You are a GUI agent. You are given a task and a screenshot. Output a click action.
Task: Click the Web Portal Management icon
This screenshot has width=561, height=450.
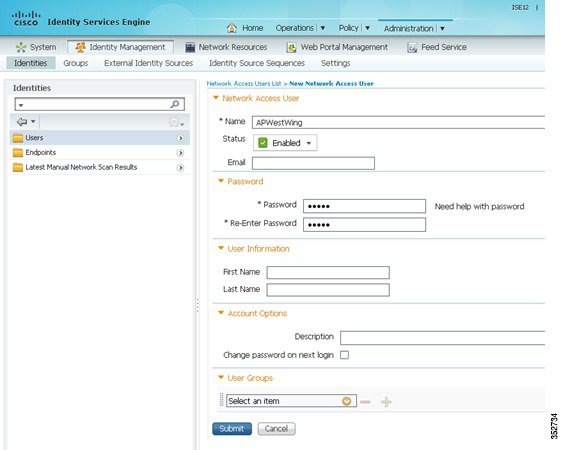click(x=292, y=47)
